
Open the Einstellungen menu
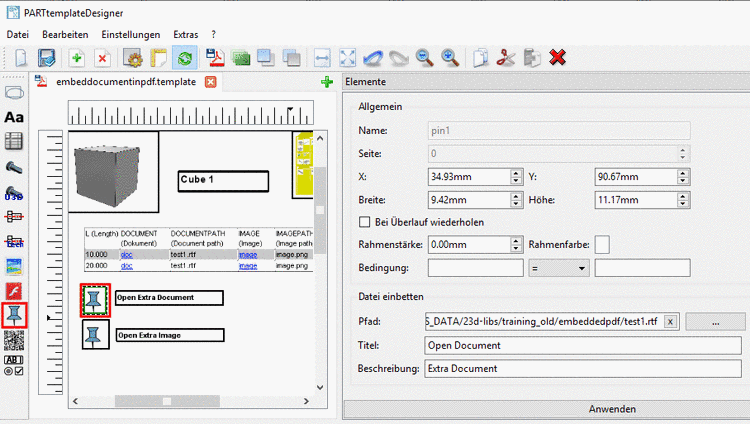tap(131, 34)
